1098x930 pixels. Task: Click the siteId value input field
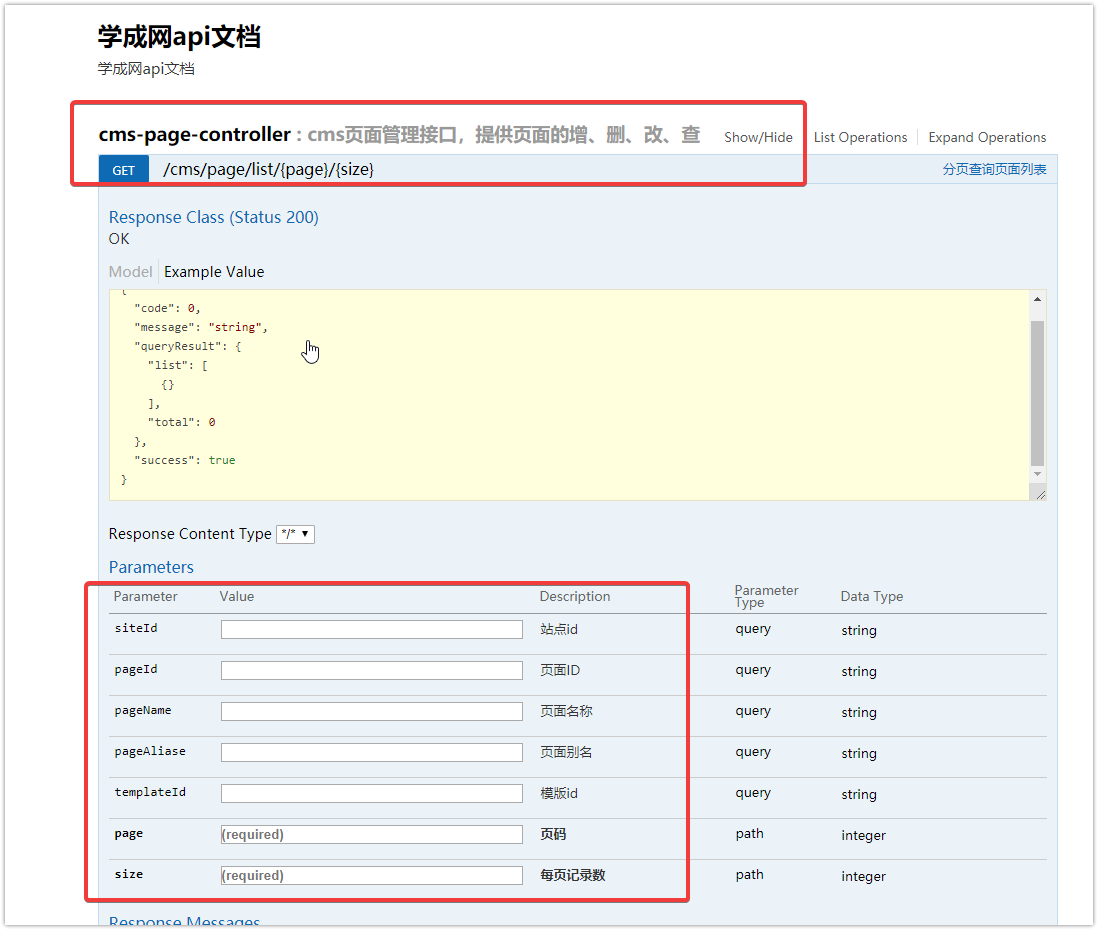[372, 630]
